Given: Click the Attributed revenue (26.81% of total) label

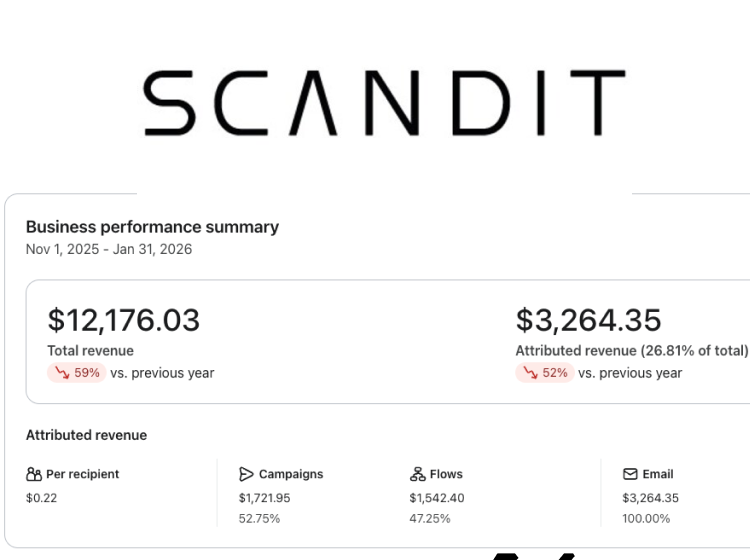Looking at the screenshot, I should click(x=631, y=351).
